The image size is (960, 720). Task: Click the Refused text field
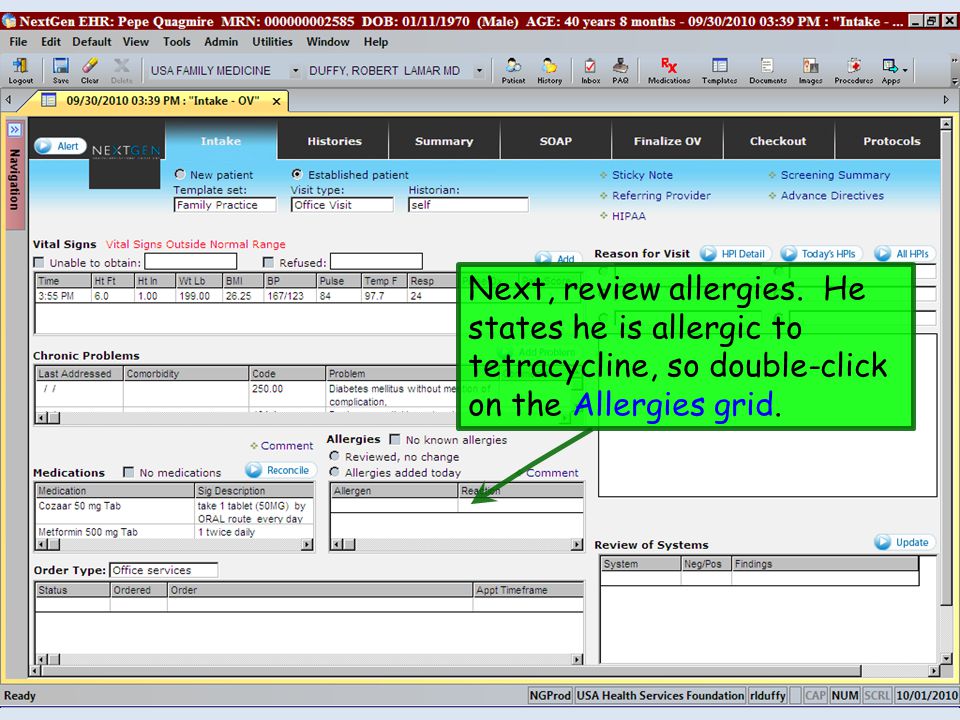click(376, 262)
